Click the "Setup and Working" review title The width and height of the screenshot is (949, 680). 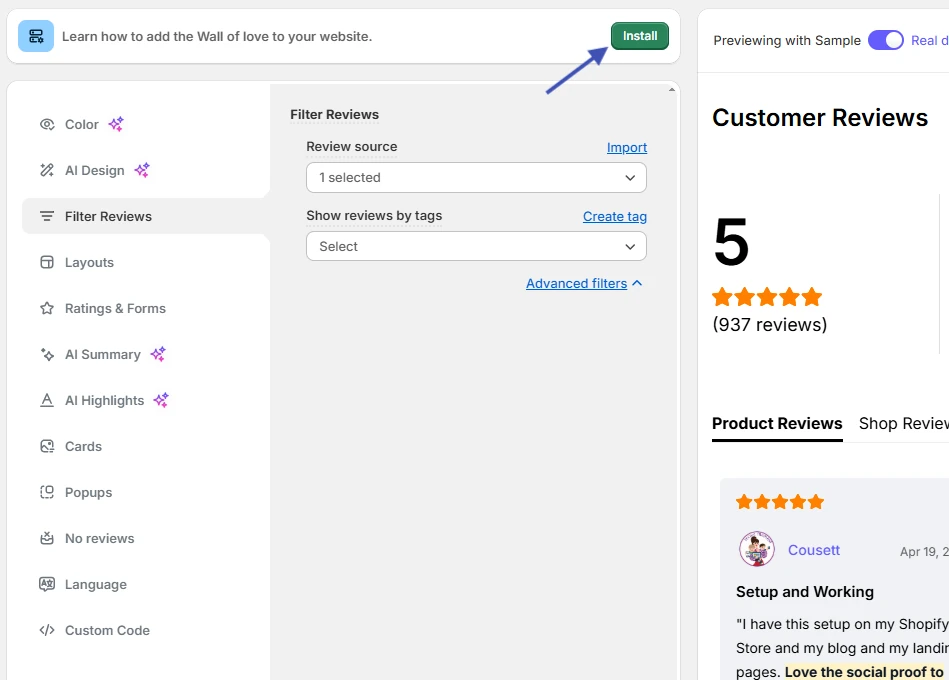(x=805, y=592)
